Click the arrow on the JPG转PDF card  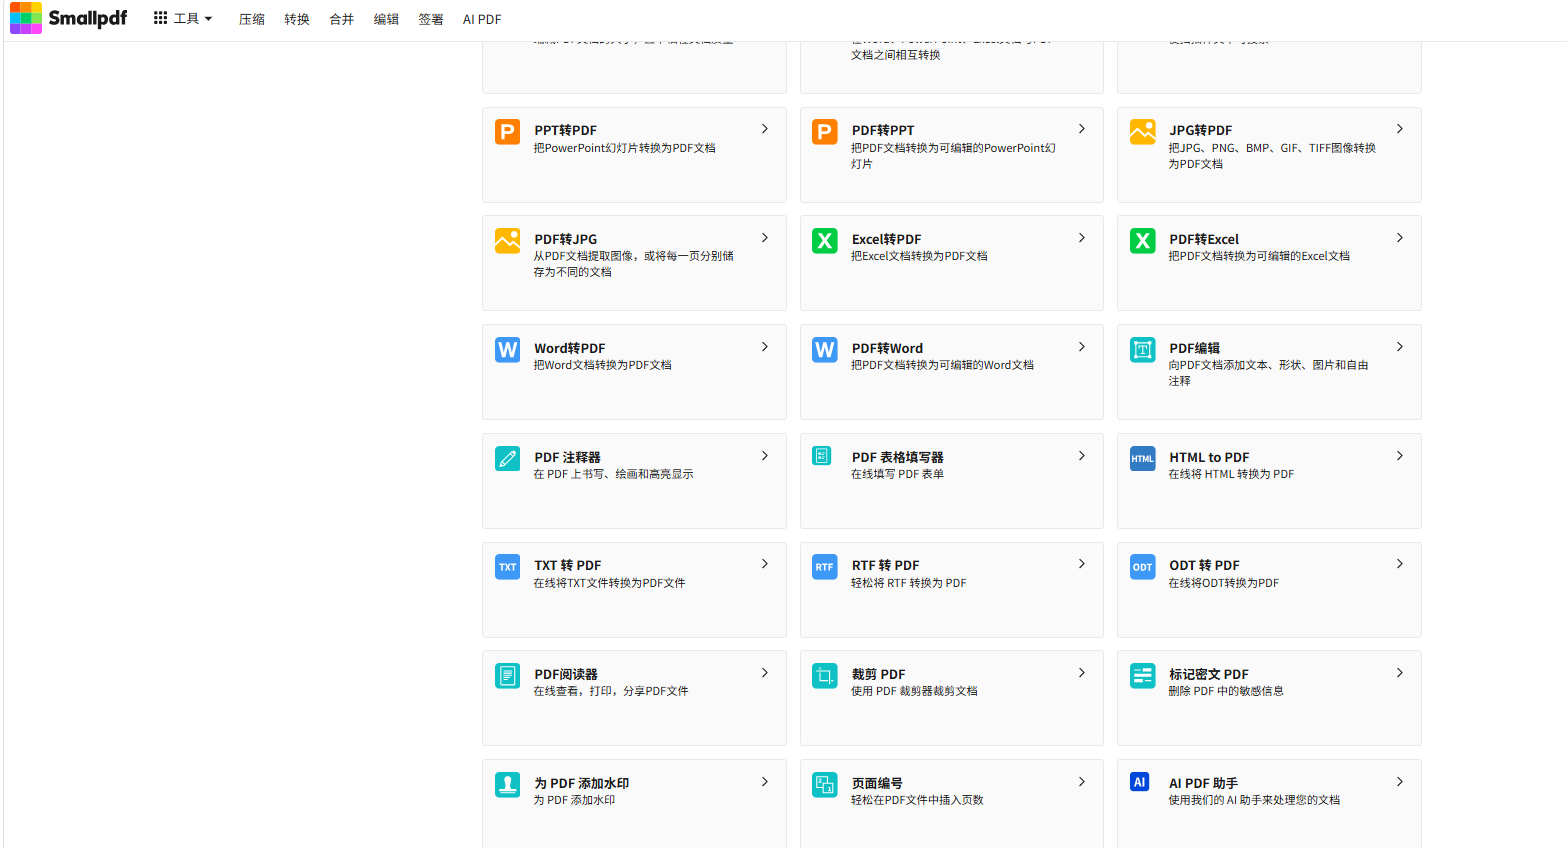click(x=1400, y=129)
